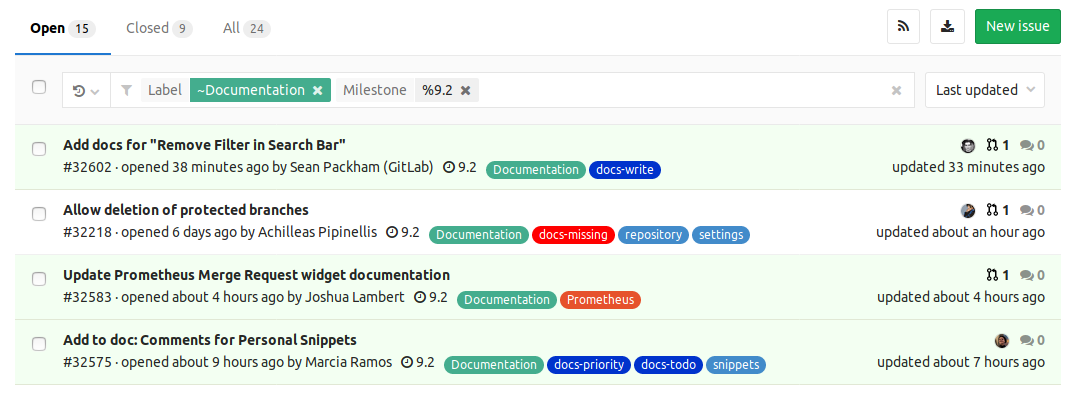Switch to the Closed issues tab
Viewport: 1073px width, 397px height.
159,28
